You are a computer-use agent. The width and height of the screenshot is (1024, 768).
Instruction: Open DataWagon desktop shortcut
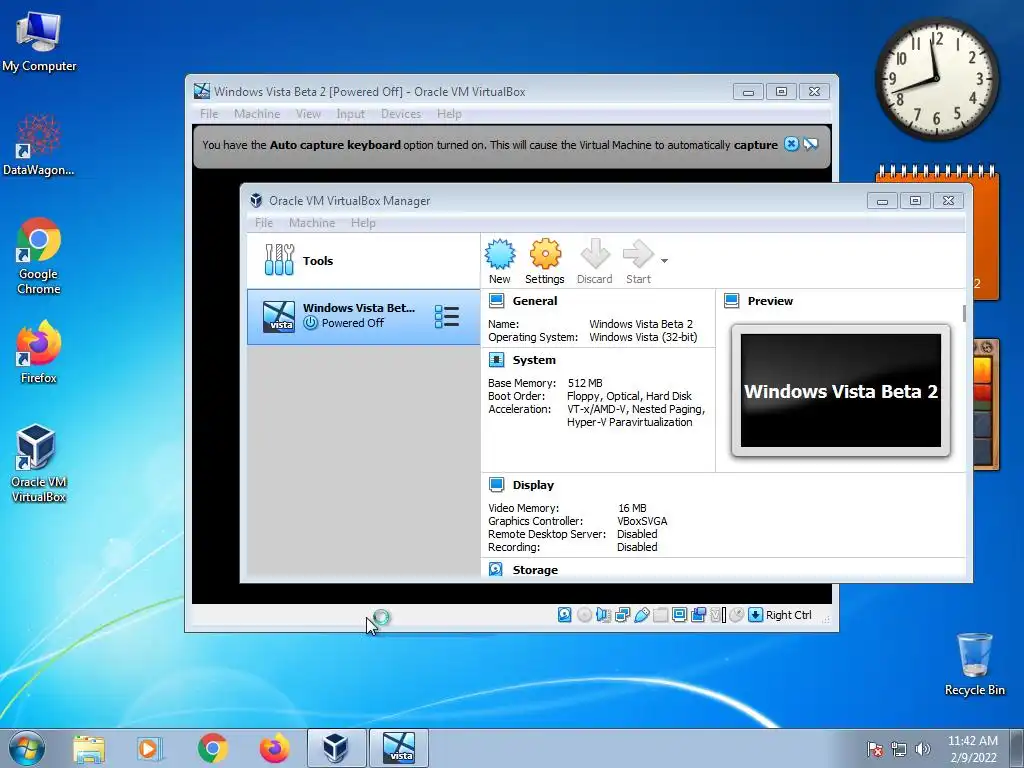(39, 145)
